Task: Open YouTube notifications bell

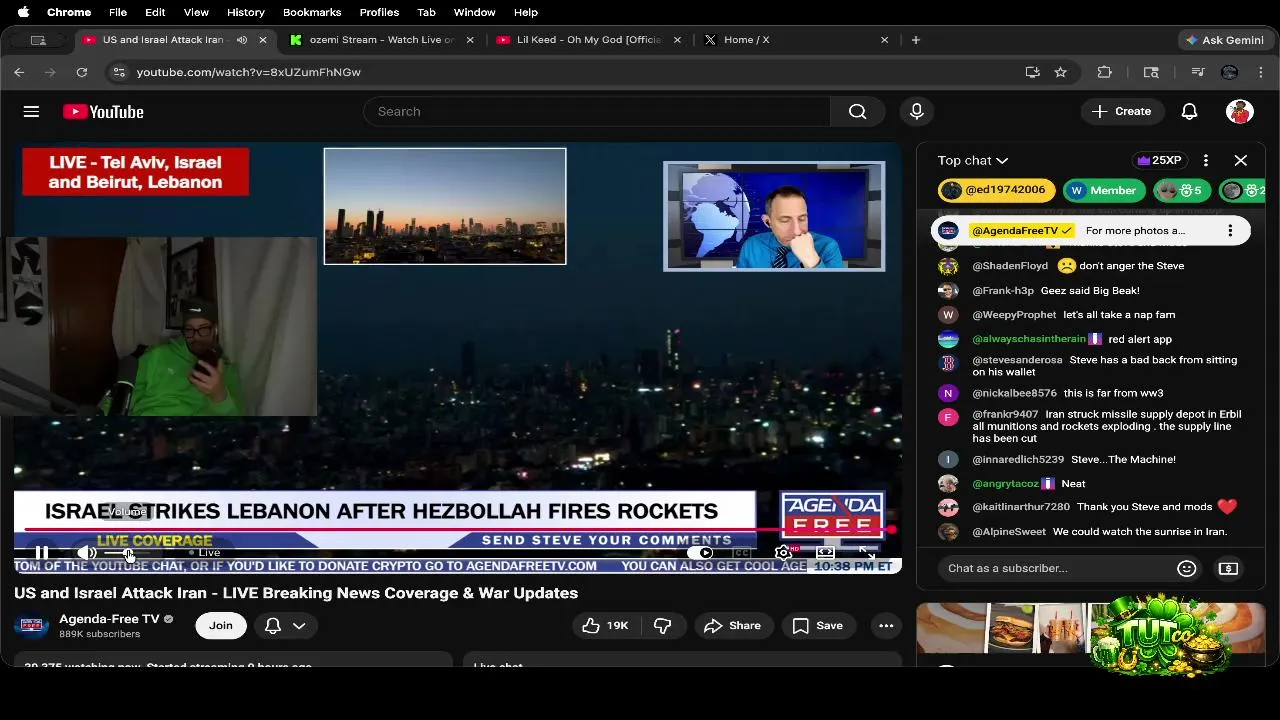Action: pos(1189,111)
